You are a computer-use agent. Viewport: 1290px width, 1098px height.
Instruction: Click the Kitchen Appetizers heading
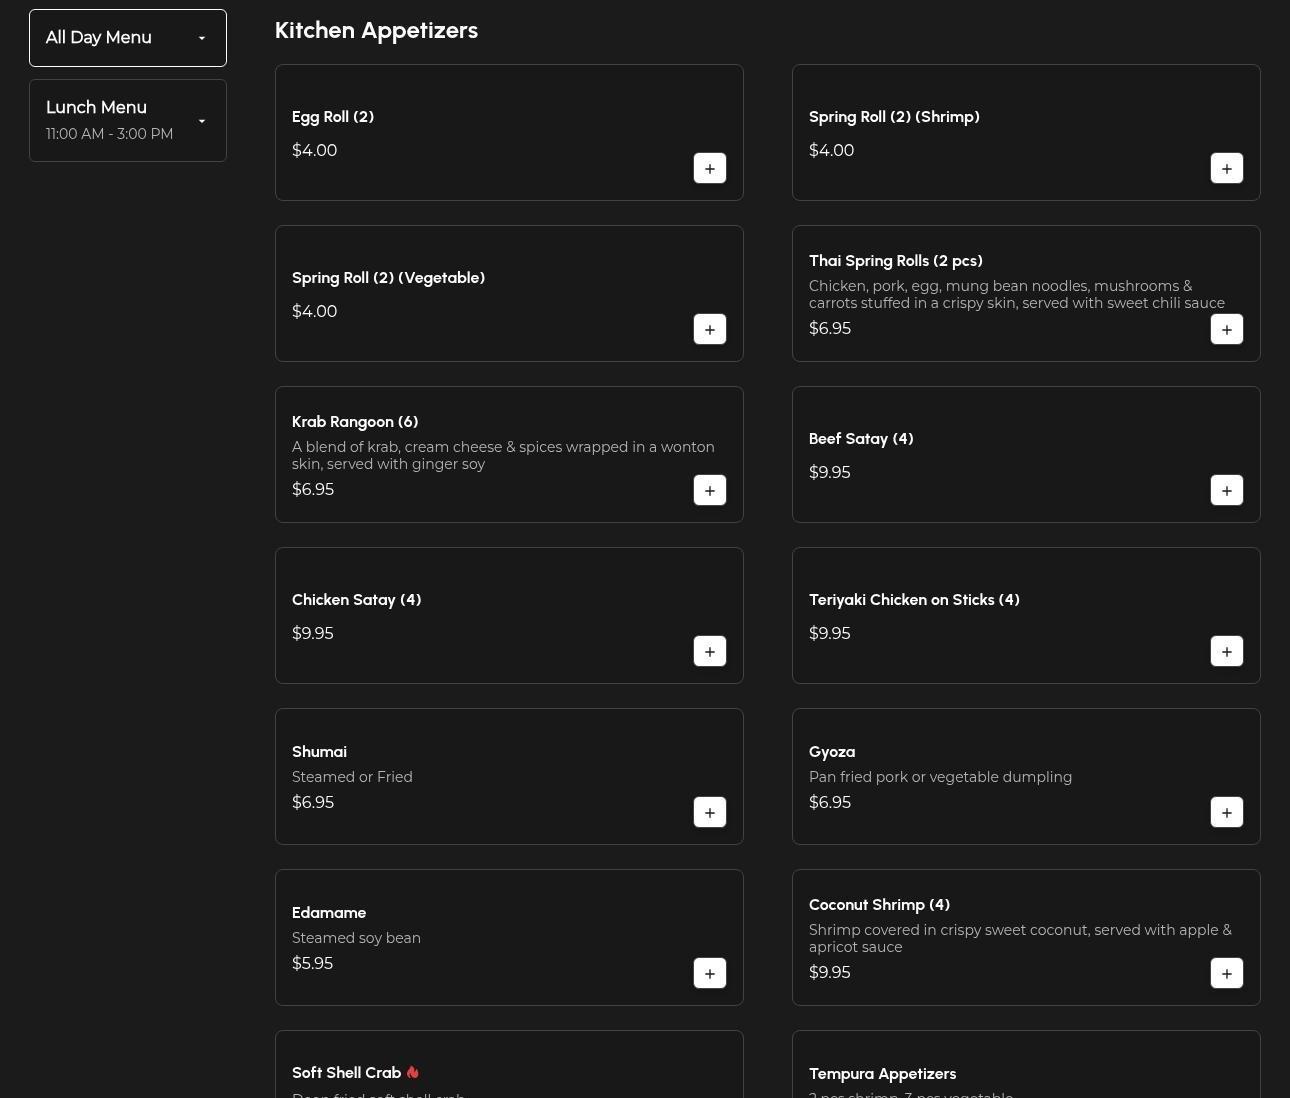(x=376, y=30)
